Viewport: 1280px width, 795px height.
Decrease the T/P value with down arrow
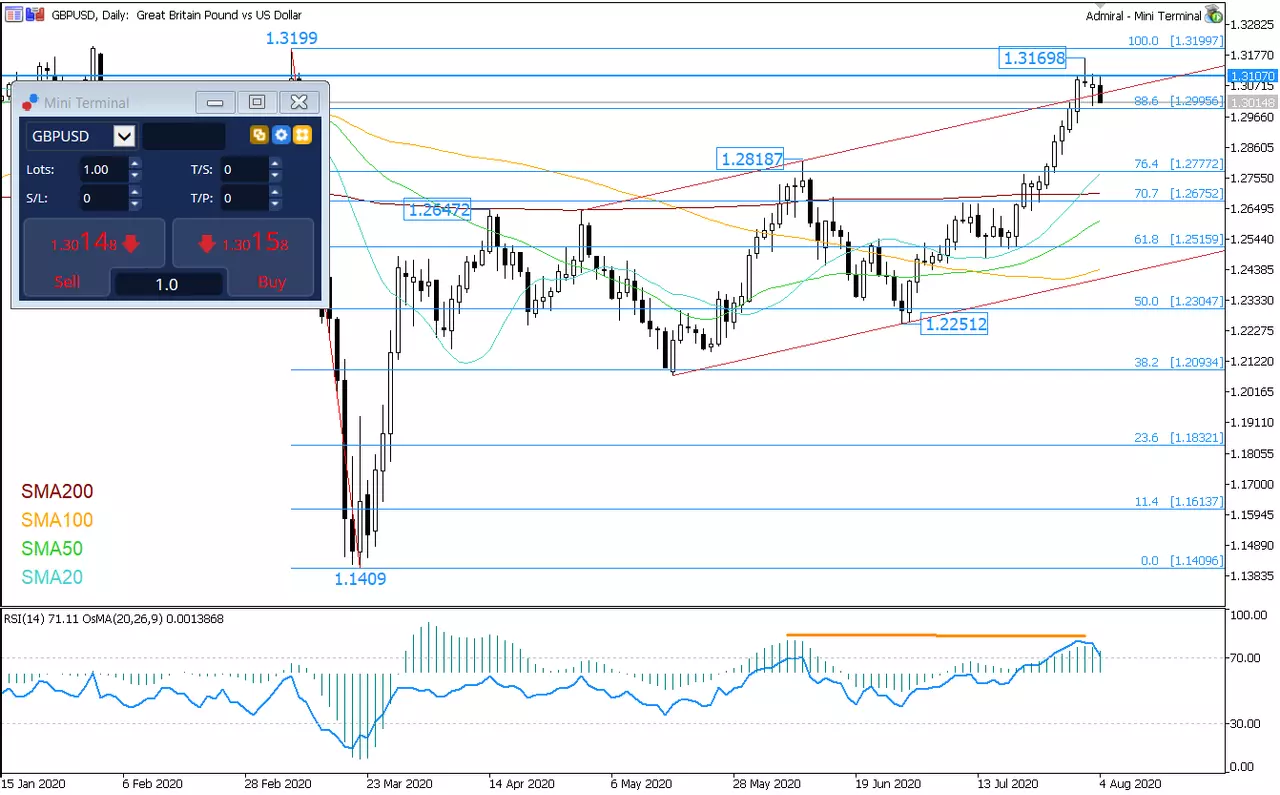coord(275,204)
